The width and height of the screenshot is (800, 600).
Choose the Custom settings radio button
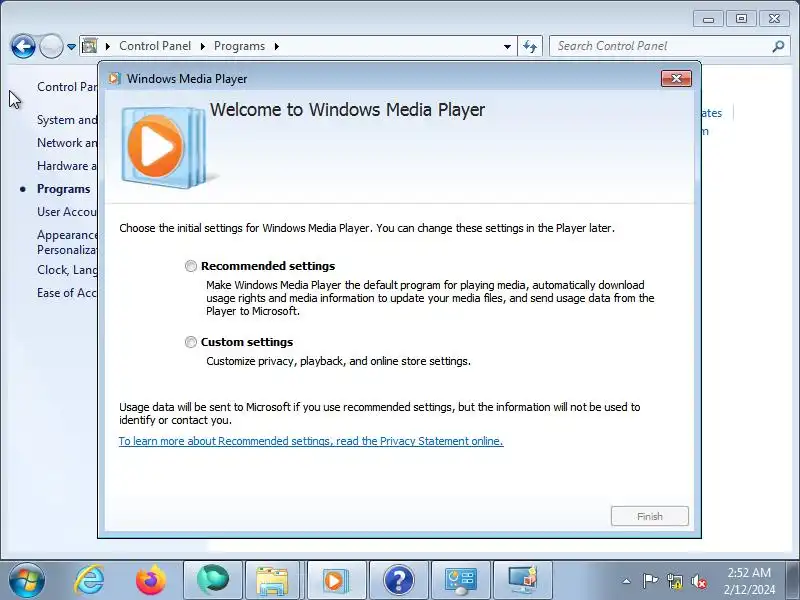click(191, 342)
